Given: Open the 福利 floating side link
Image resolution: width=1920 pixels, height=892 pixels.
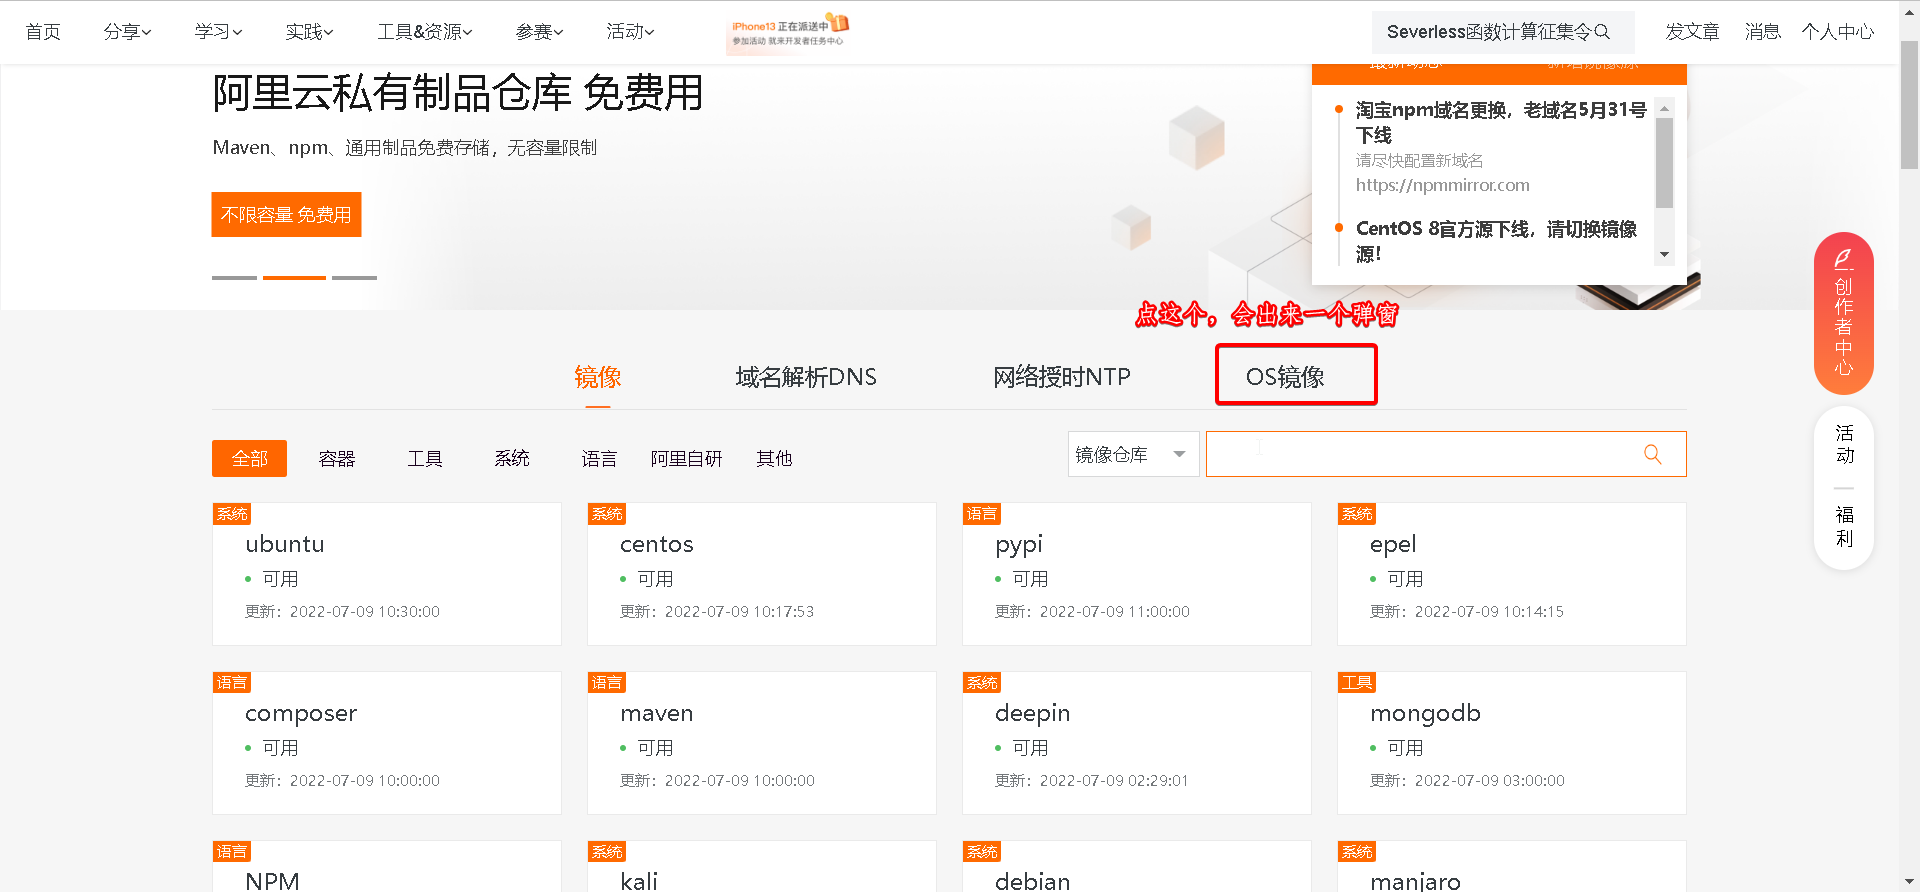Looking at the screenshot, I should pos(1844,527).
